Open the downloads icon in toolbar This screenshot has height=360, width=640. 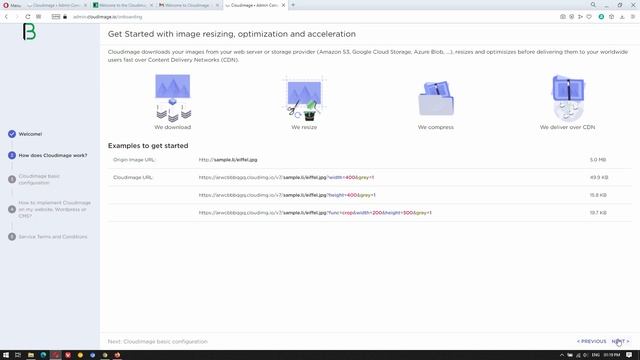622,17
